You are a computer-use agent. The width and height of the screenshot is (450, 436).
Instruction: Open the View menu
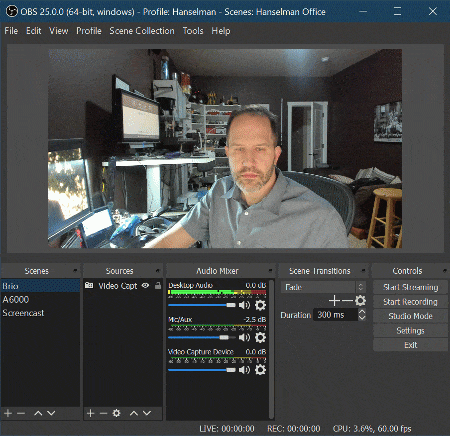[x=59, y=31]
